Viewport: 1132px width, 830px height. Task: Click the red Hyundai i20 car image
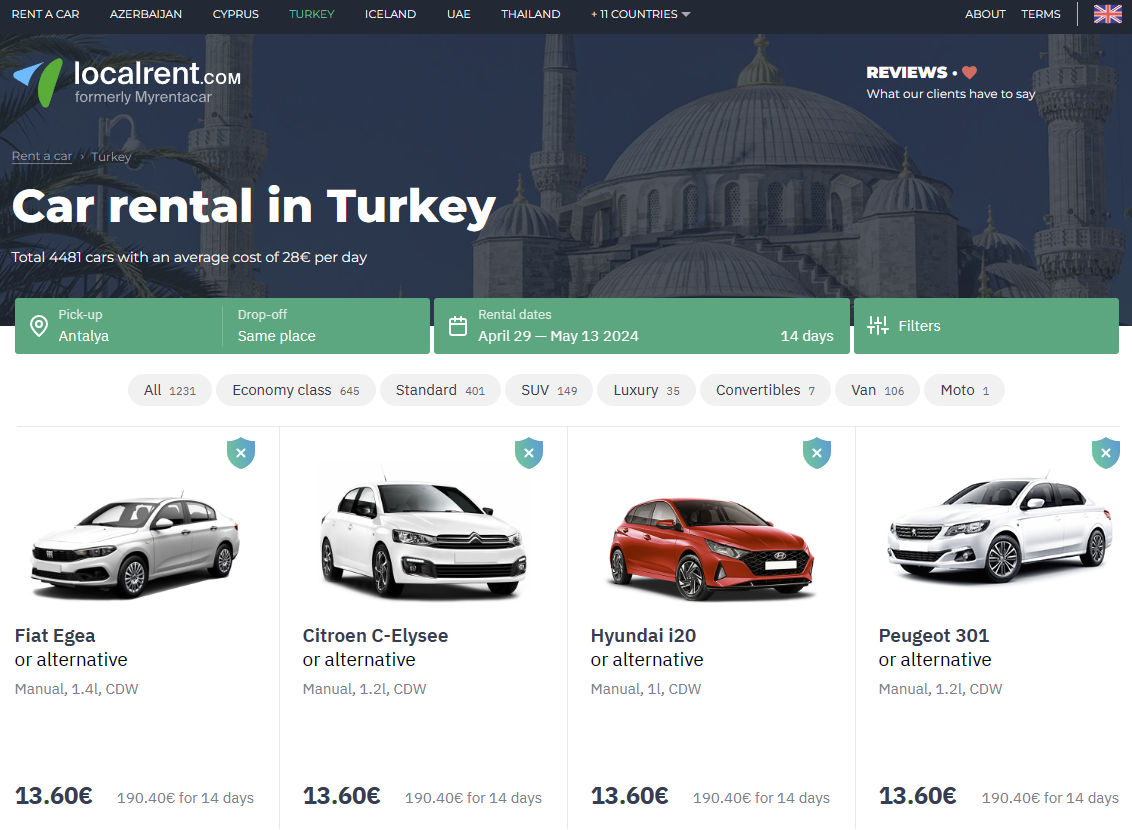point(711,545)
